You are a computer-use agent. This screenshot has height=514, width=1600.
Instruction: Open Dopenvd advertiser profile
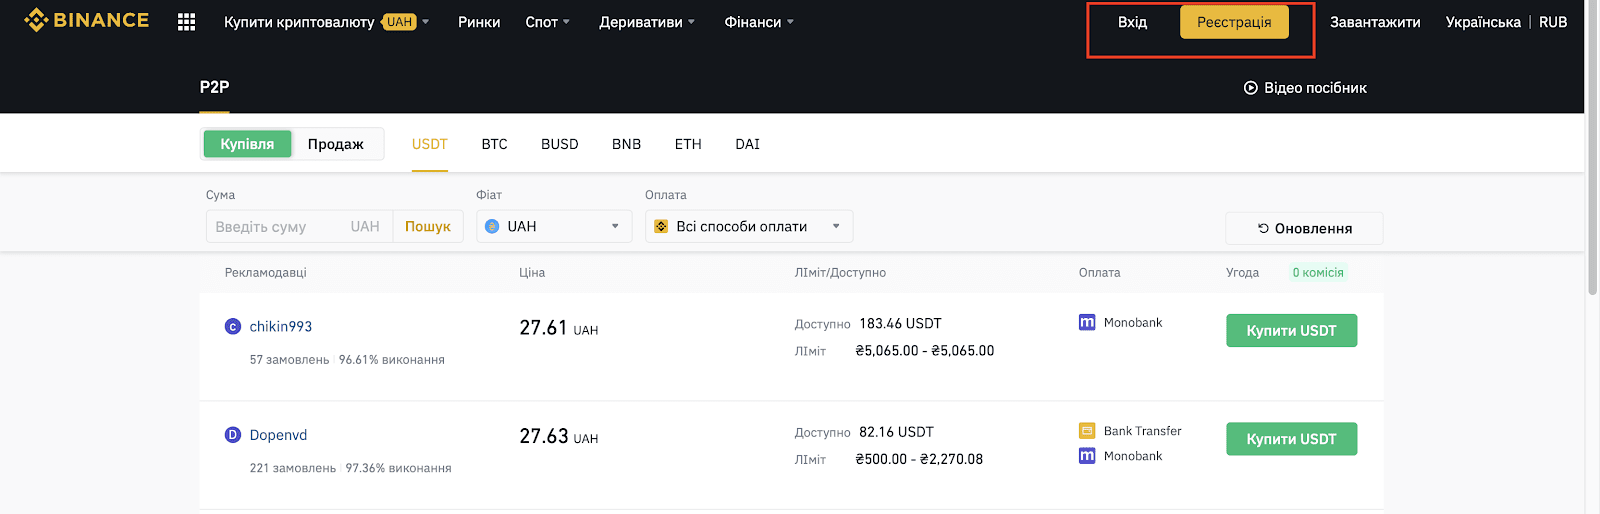(278, 435)
